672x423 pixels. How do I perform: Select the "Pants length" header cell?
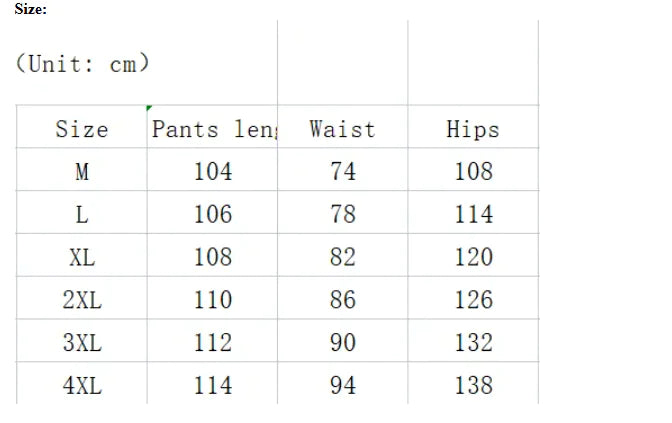213,129
